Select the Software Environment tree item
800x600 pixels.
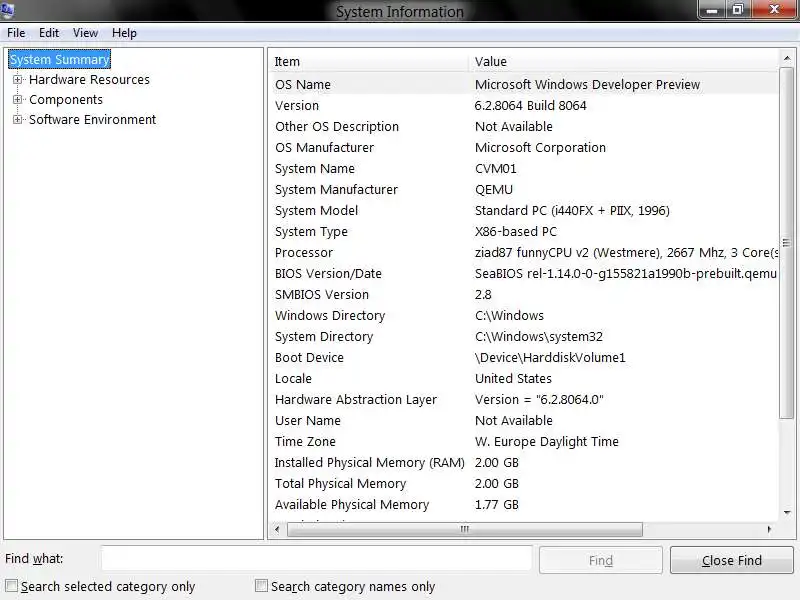pos(92,119)
